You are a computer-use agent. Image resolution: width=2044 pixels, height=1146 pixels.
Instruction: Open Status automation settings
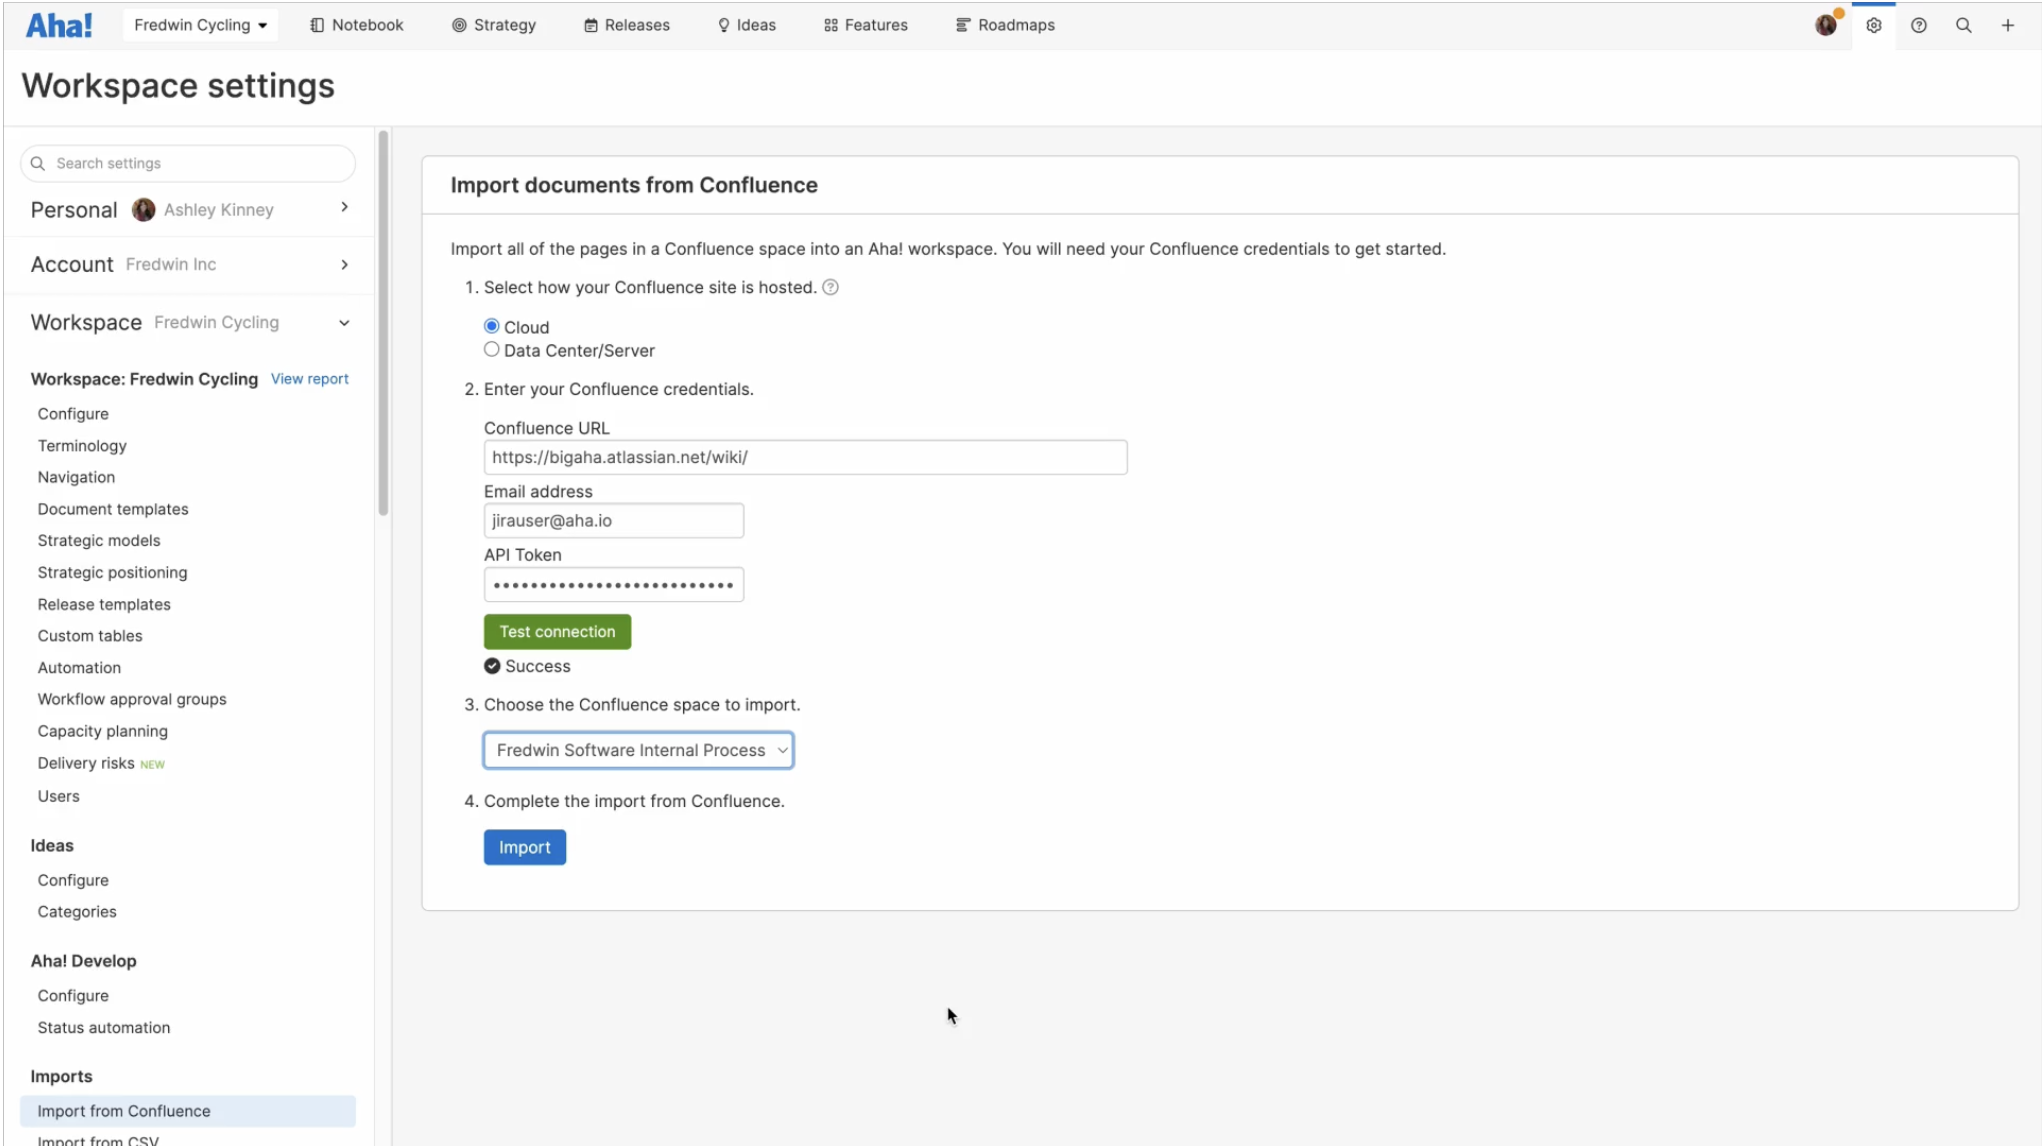(104, 1028)
